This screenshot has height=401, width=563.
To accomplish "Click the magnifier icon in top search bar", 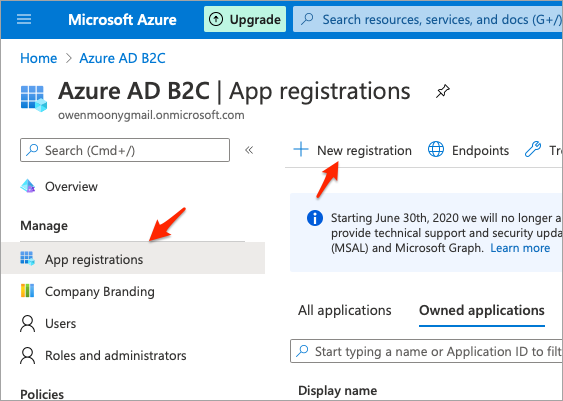I will coord(307,19).
